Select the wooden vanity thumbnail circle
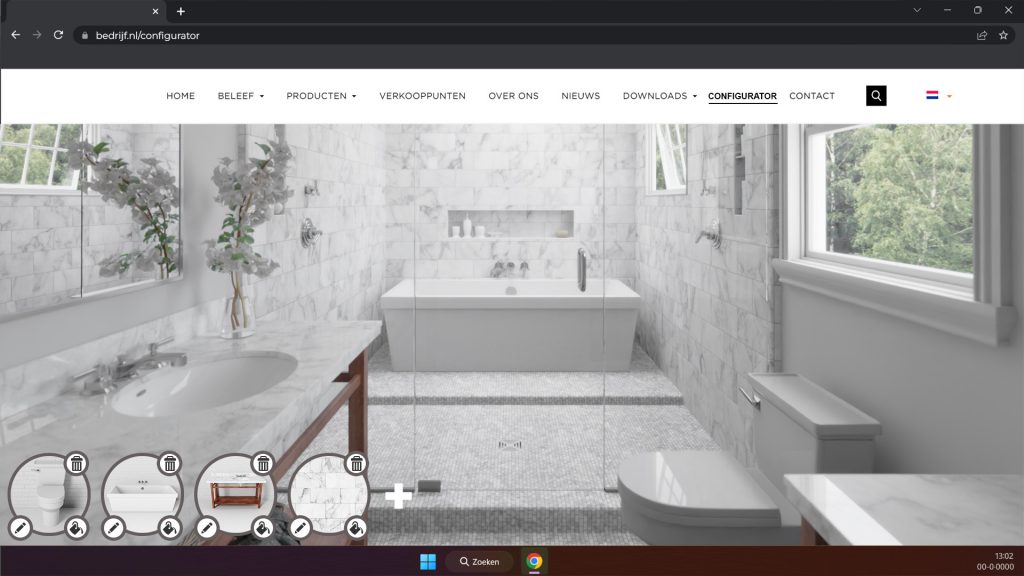This screenshot has width=1024, height=576. [x=235, y=494]
